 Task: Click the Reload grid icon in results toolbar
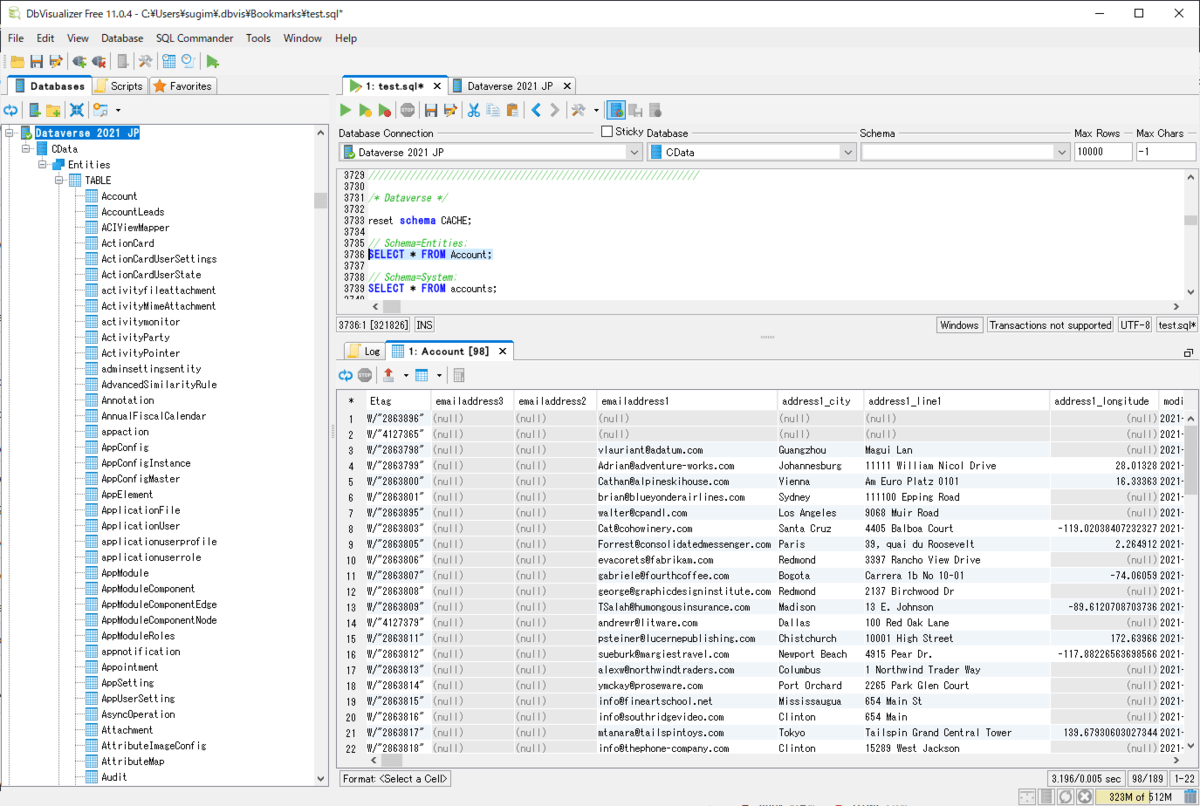[x=345, y=374]
